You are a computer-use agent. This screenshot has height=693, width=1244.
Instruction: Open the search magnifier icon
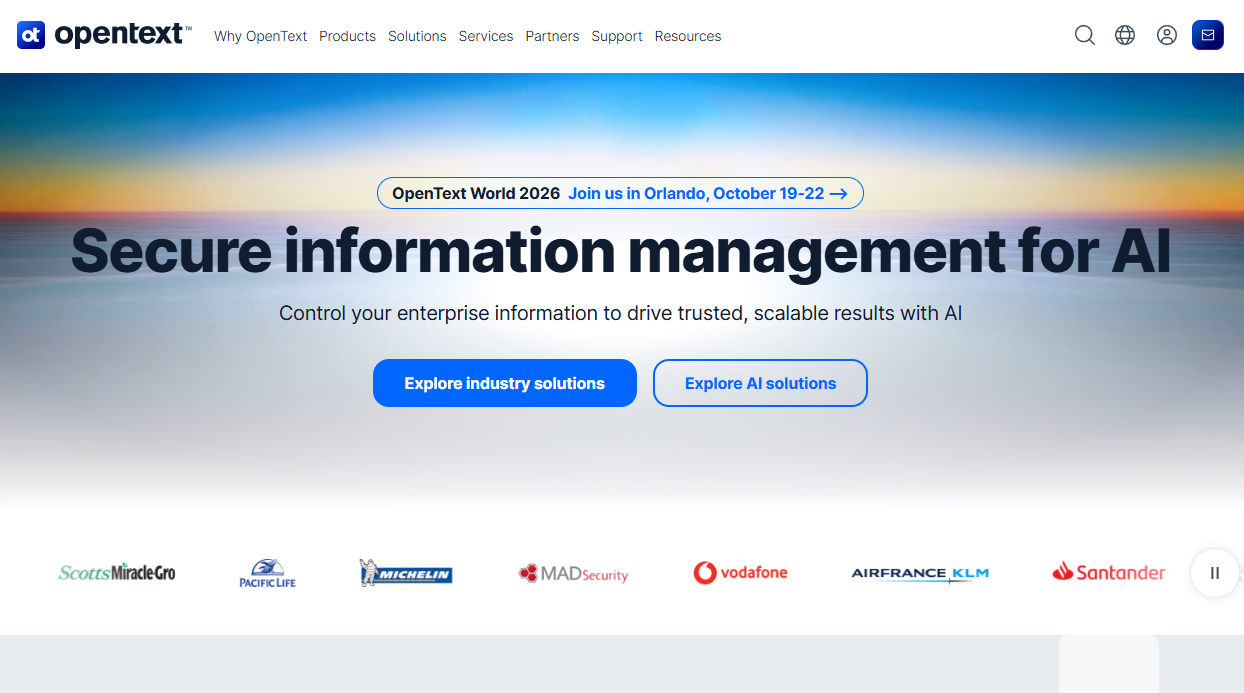coord(1085,35)
